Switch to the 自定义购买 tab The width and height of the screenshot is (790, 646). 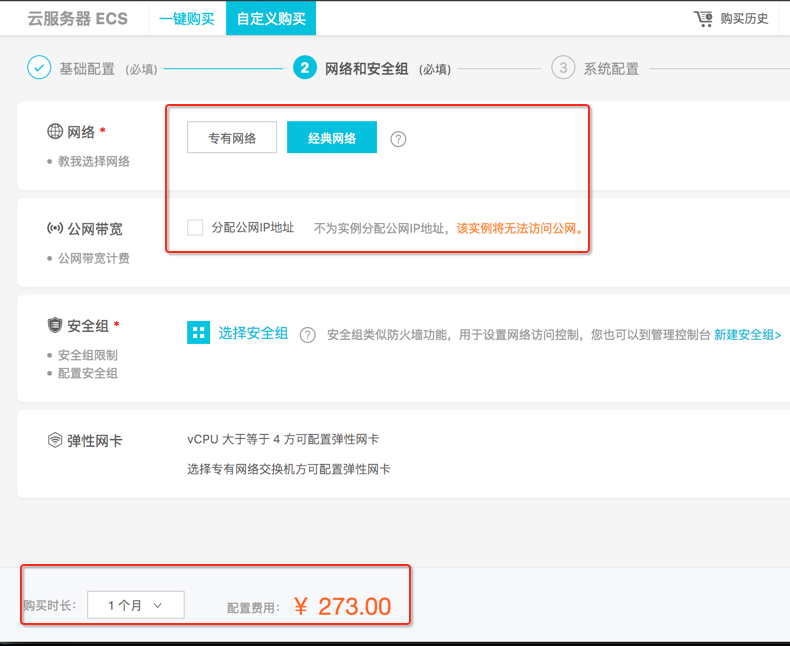coord(271,19)
